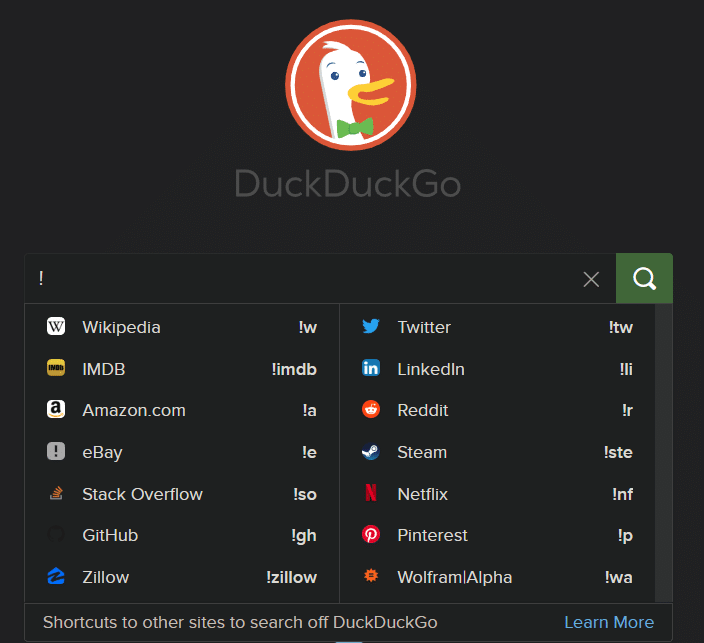Click the LinkedIn icon

371,368
